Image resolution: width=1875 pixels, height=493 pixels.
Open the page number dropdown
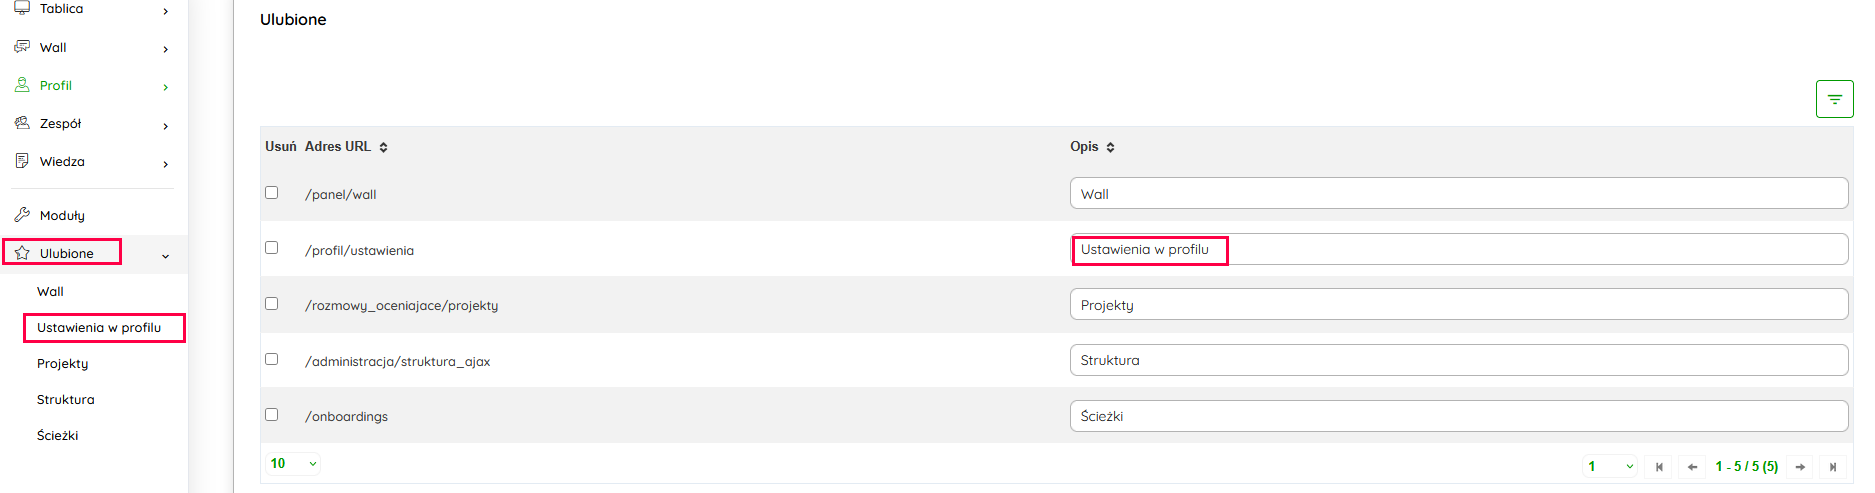coord(1610,466)
